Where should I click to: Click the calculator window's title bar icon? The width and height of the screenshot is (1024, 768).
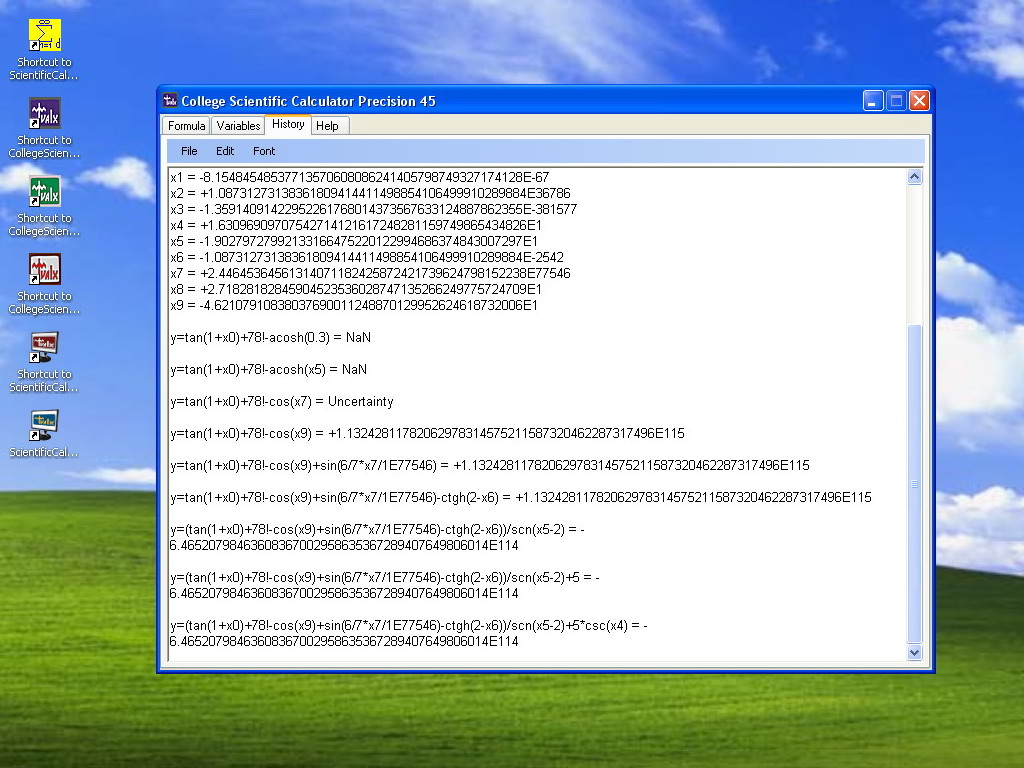click(170, 101)
